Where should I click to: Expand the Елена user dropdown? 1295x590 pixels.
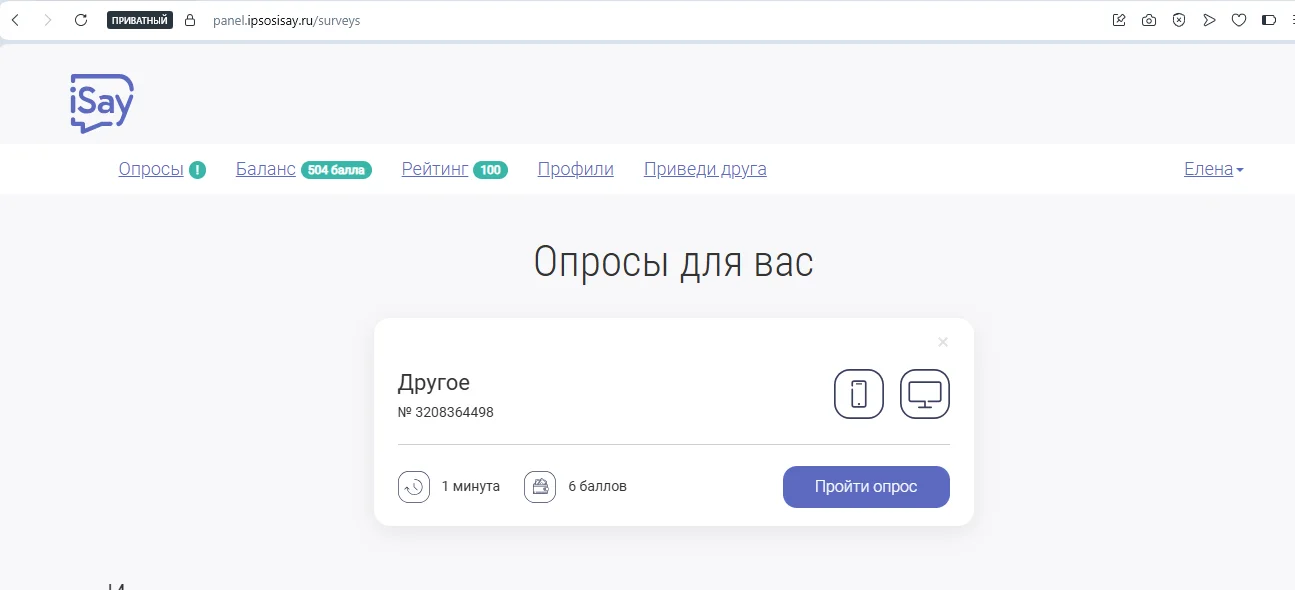point(1213,169)
